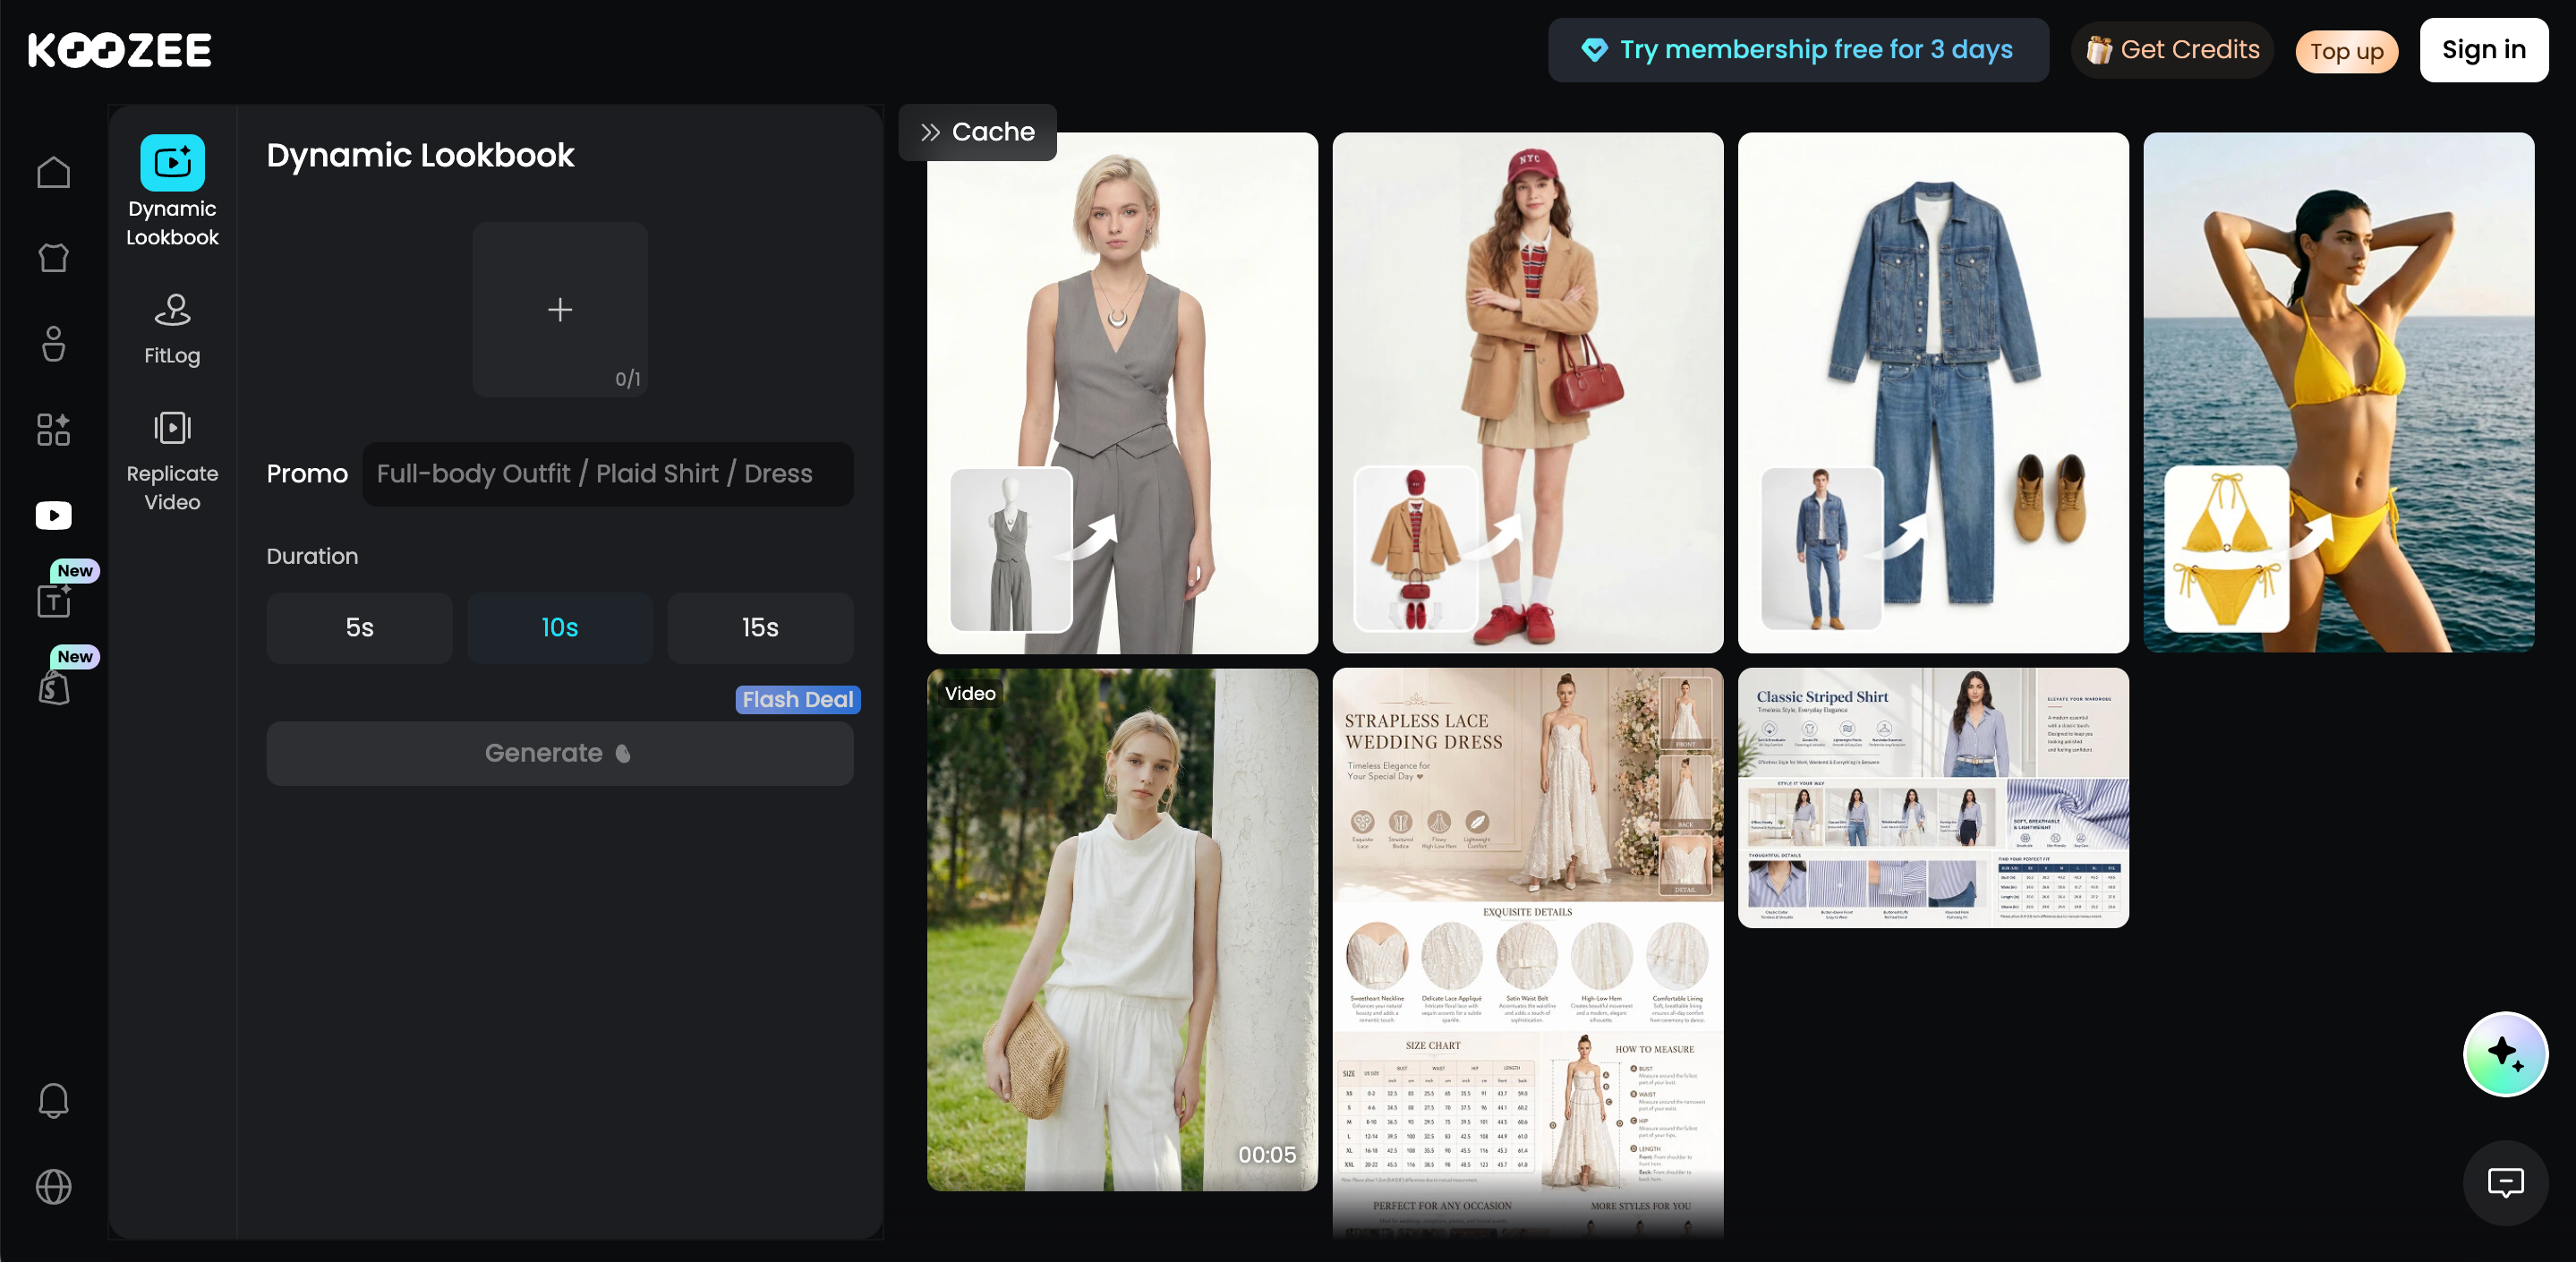The width and height of the screenshot is (2576, 1262).
Task: Select the Replicate Video tool
Action: tap(172, 462)
